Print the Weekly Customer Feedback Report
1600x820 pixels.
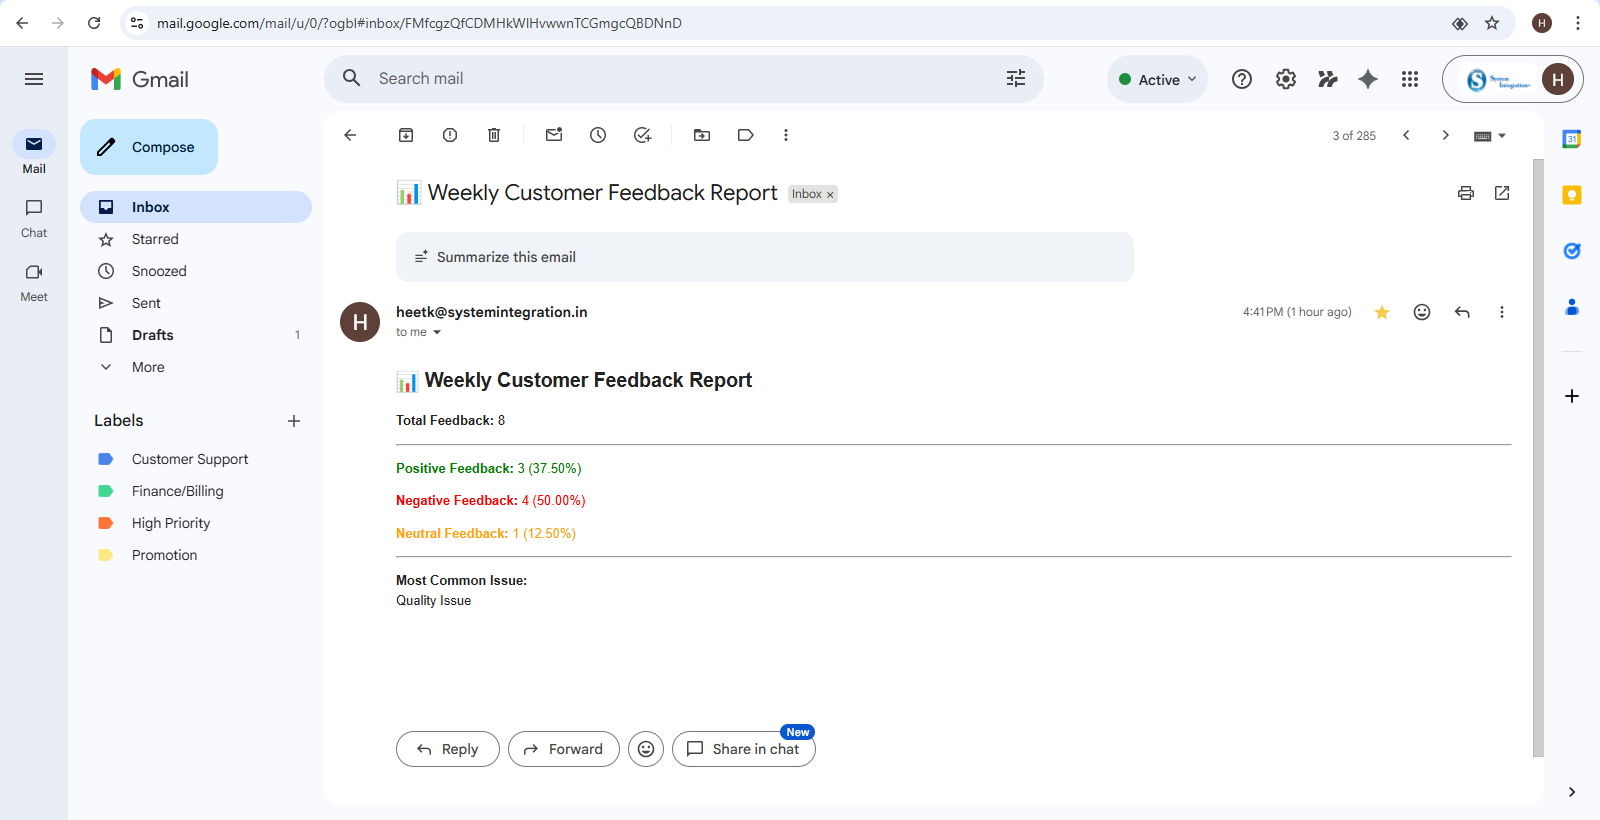[x=1466, y=193]
